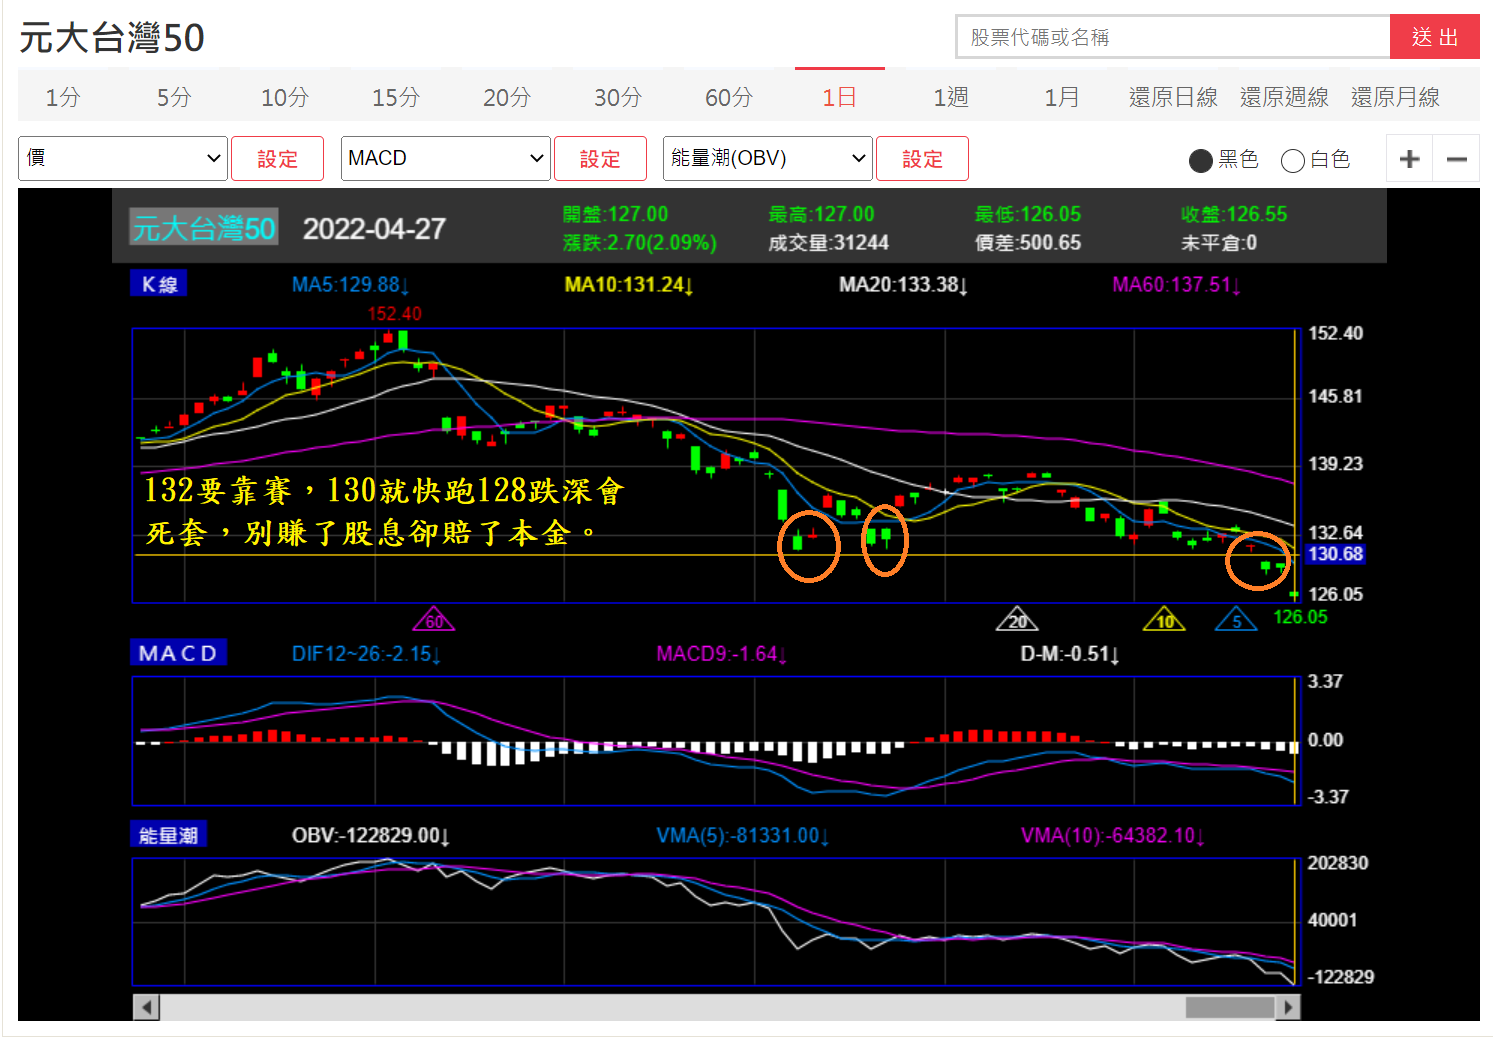
Task: Click the minus zoom-out chart icon
Action: click(x=1456, y=159)
